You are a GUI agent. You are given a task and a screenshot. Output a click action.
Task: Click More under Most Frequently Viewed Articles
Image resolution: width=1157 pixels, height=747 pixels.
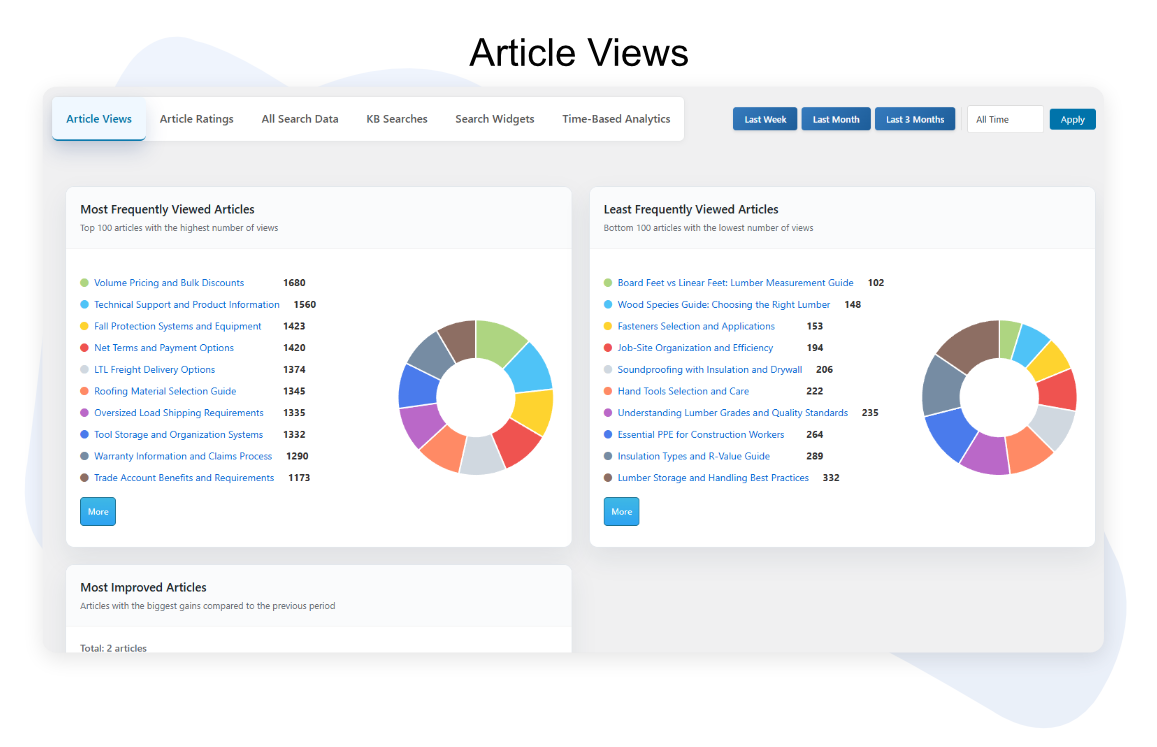[98, 511]
